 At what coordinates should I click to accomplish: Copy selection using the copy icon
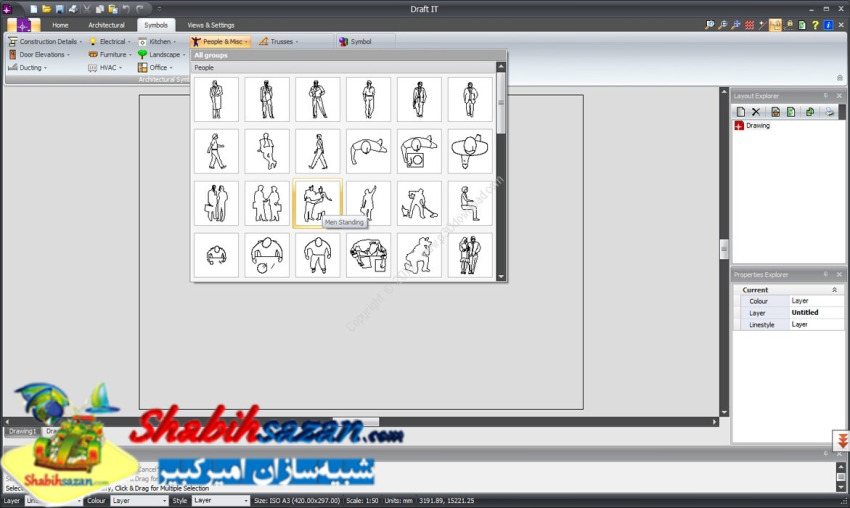[x=100, y=9]
